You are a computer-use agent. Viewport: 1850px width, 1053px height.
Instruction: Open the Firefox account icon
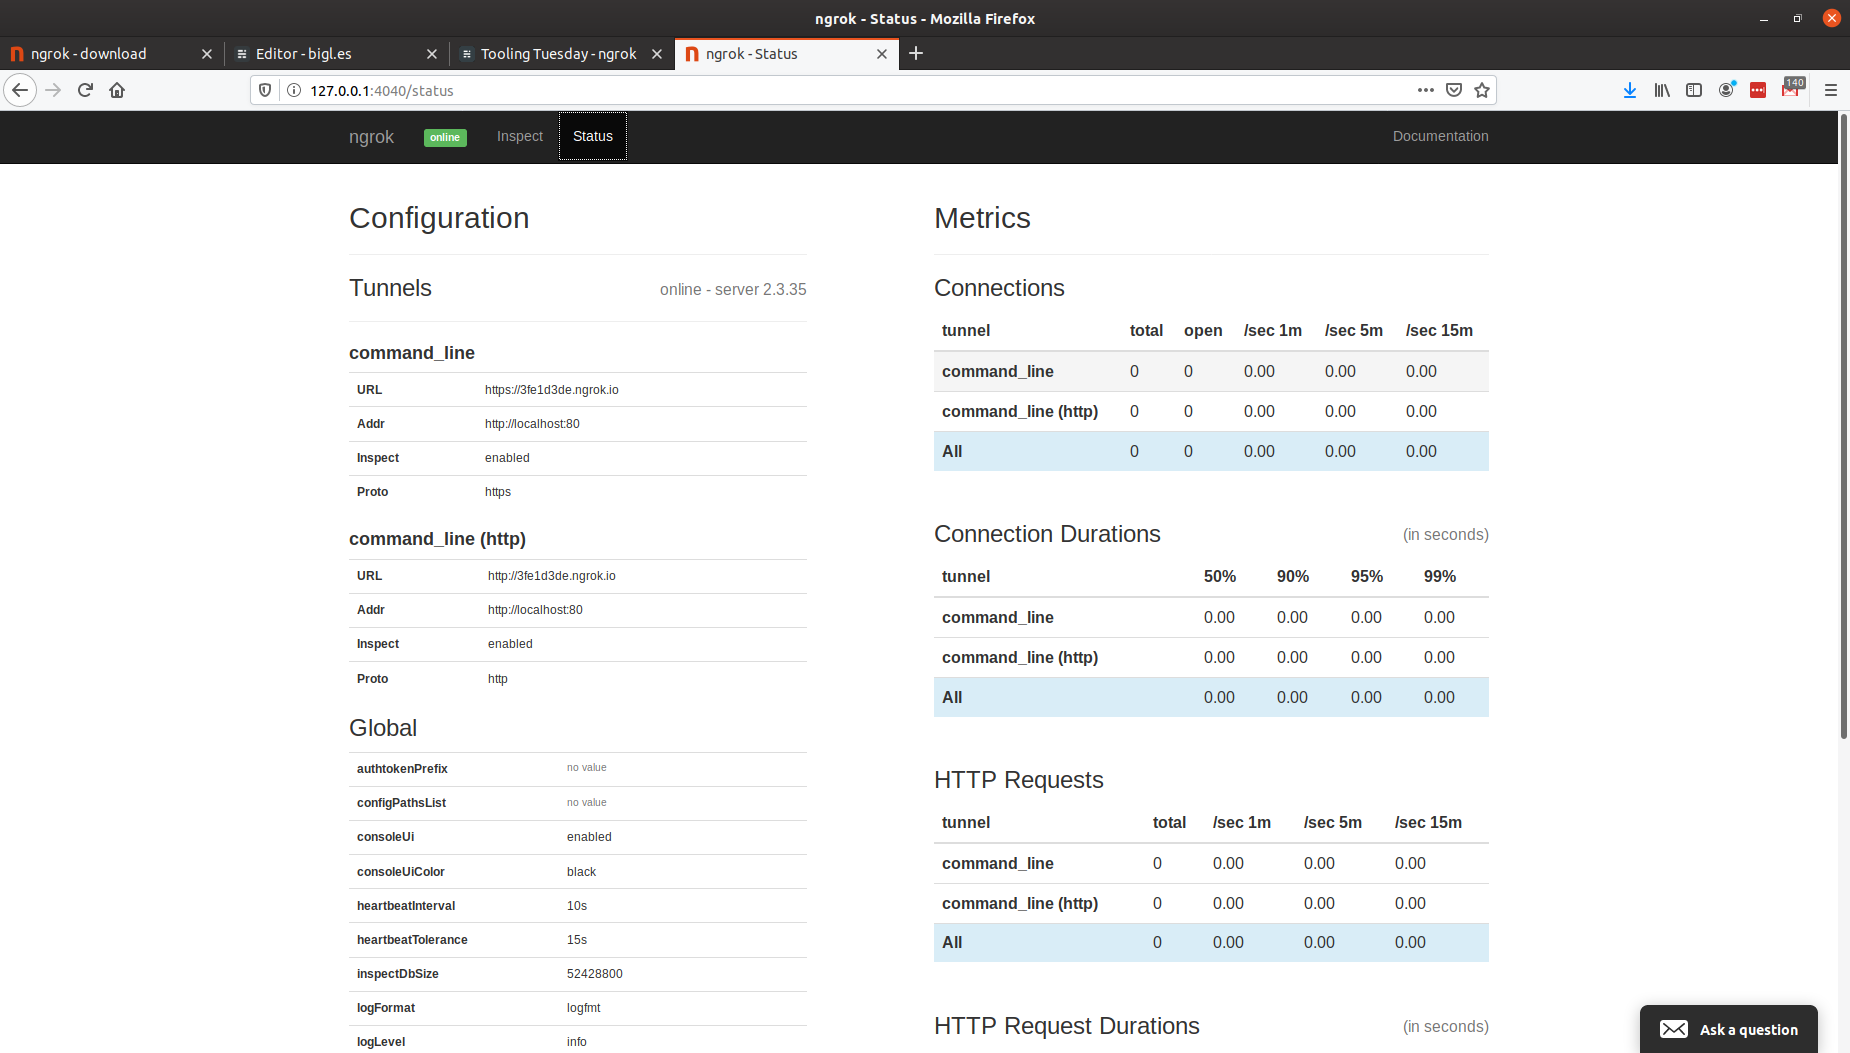point(1726,90)
